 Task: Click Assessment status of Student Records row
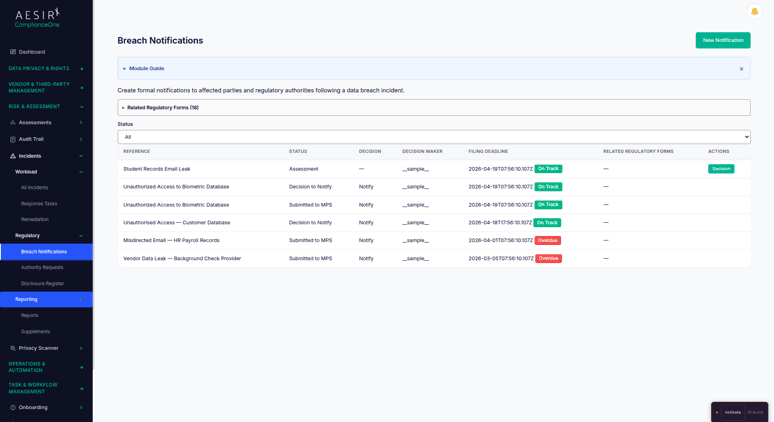tap(304, 169)
